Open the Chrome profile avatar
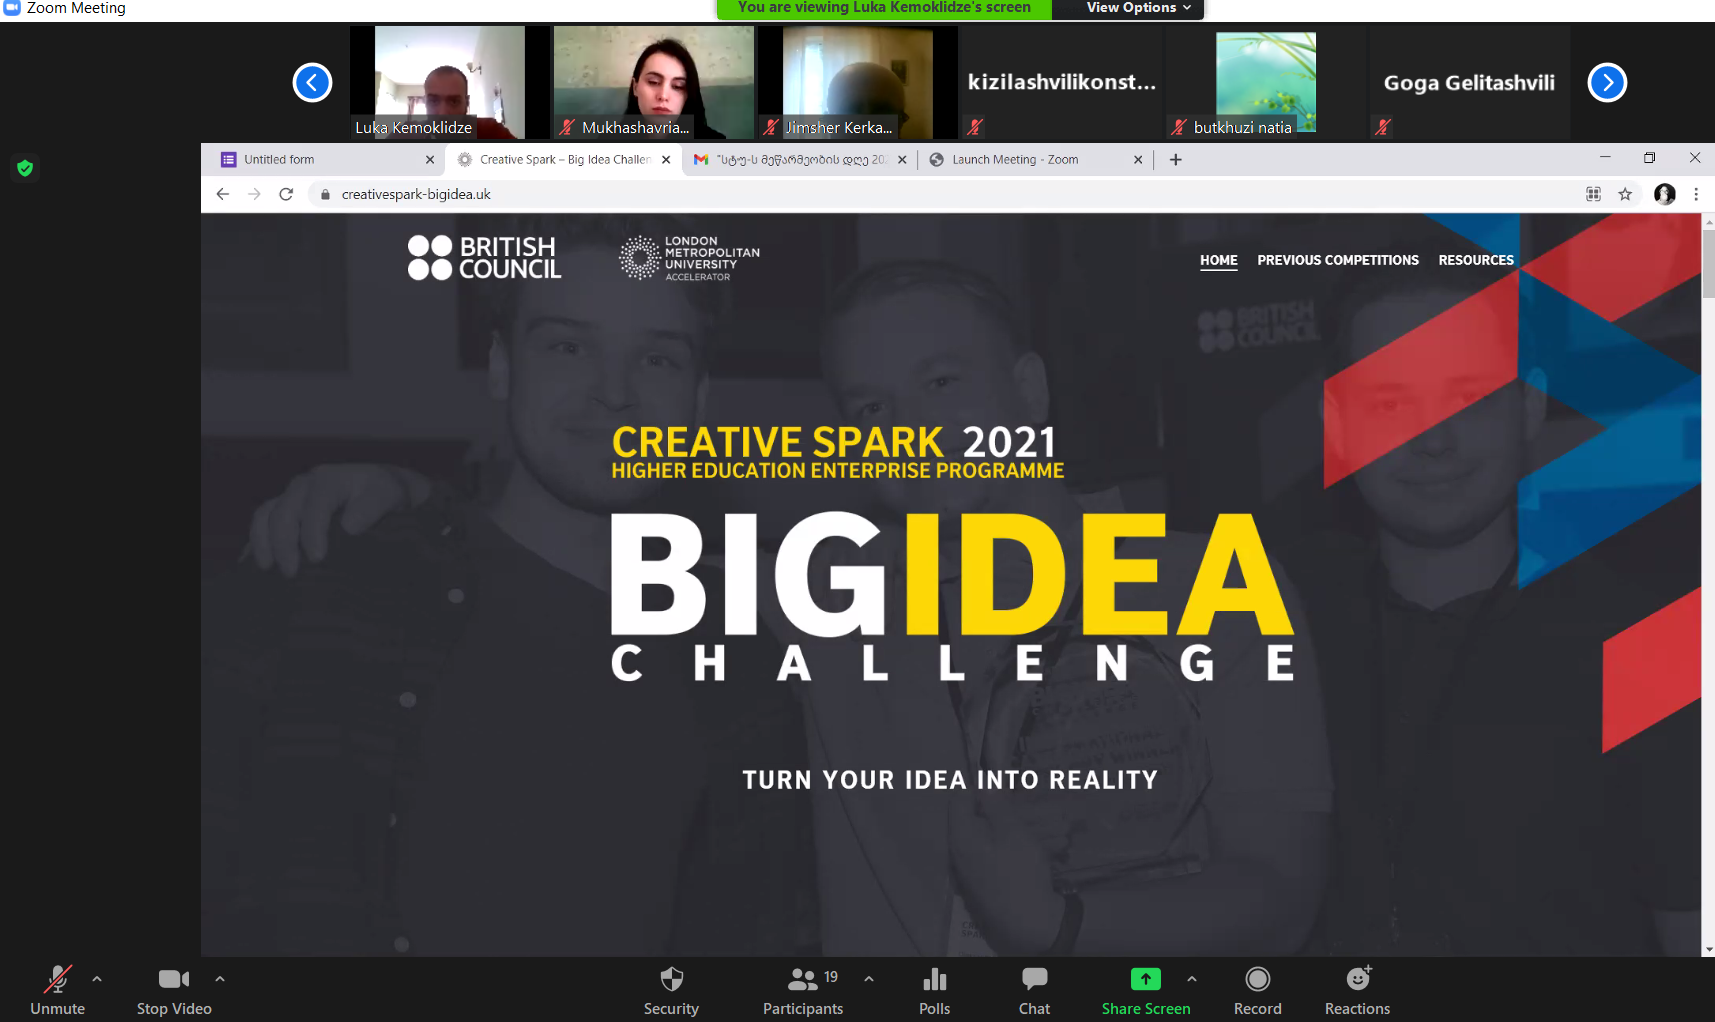 (1665, 194)
